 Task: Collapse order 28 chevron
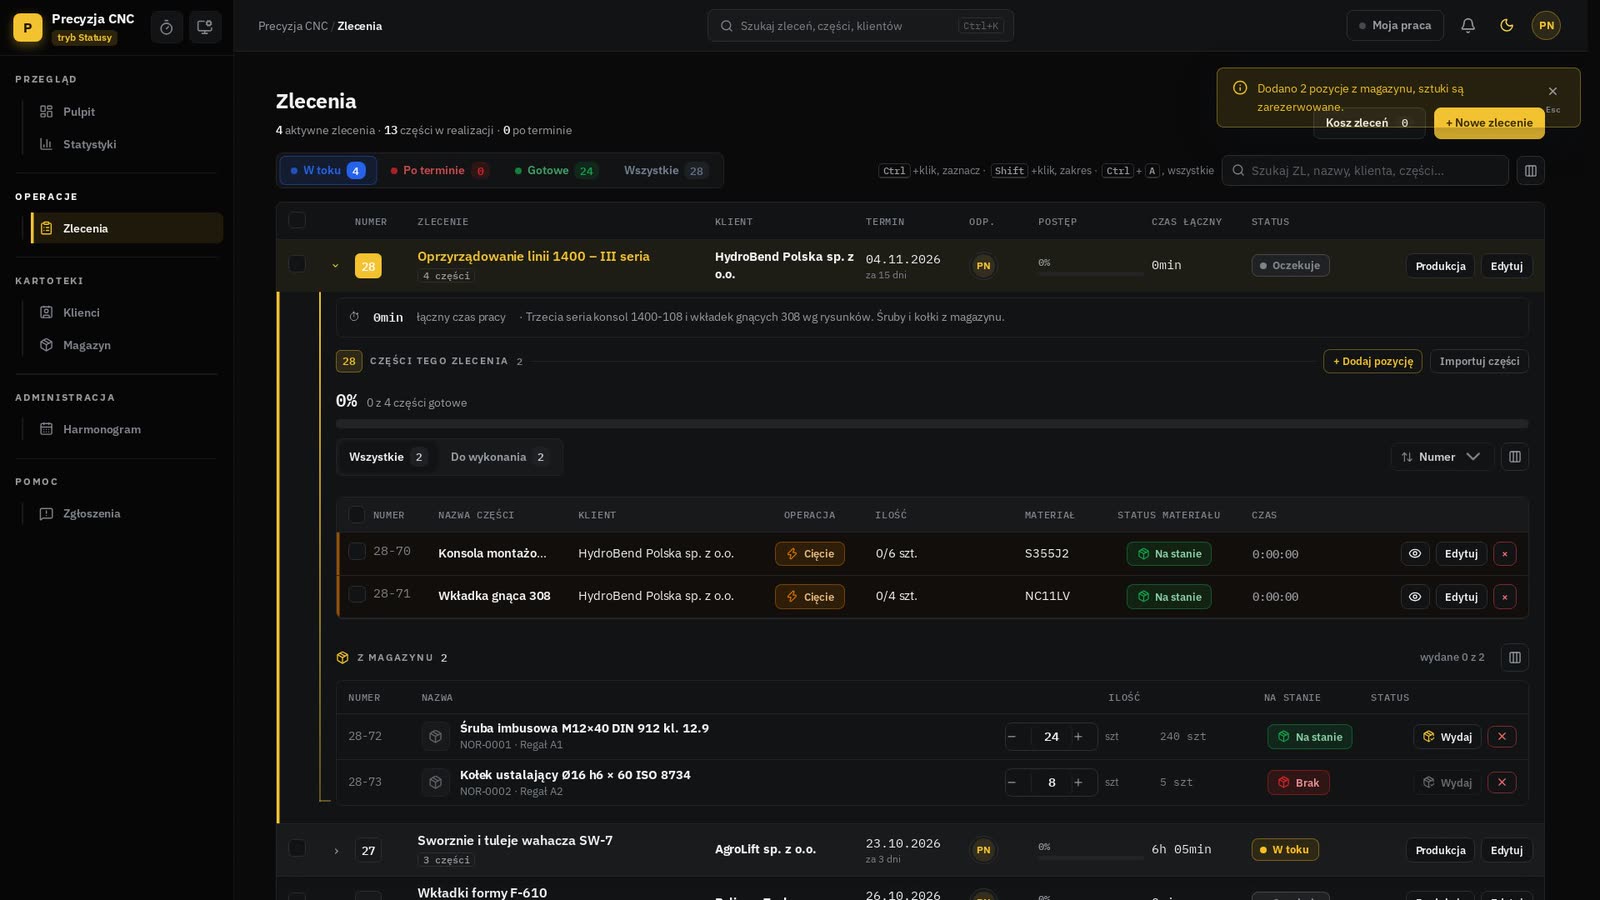pyautogui.click(x=335, y=266)
